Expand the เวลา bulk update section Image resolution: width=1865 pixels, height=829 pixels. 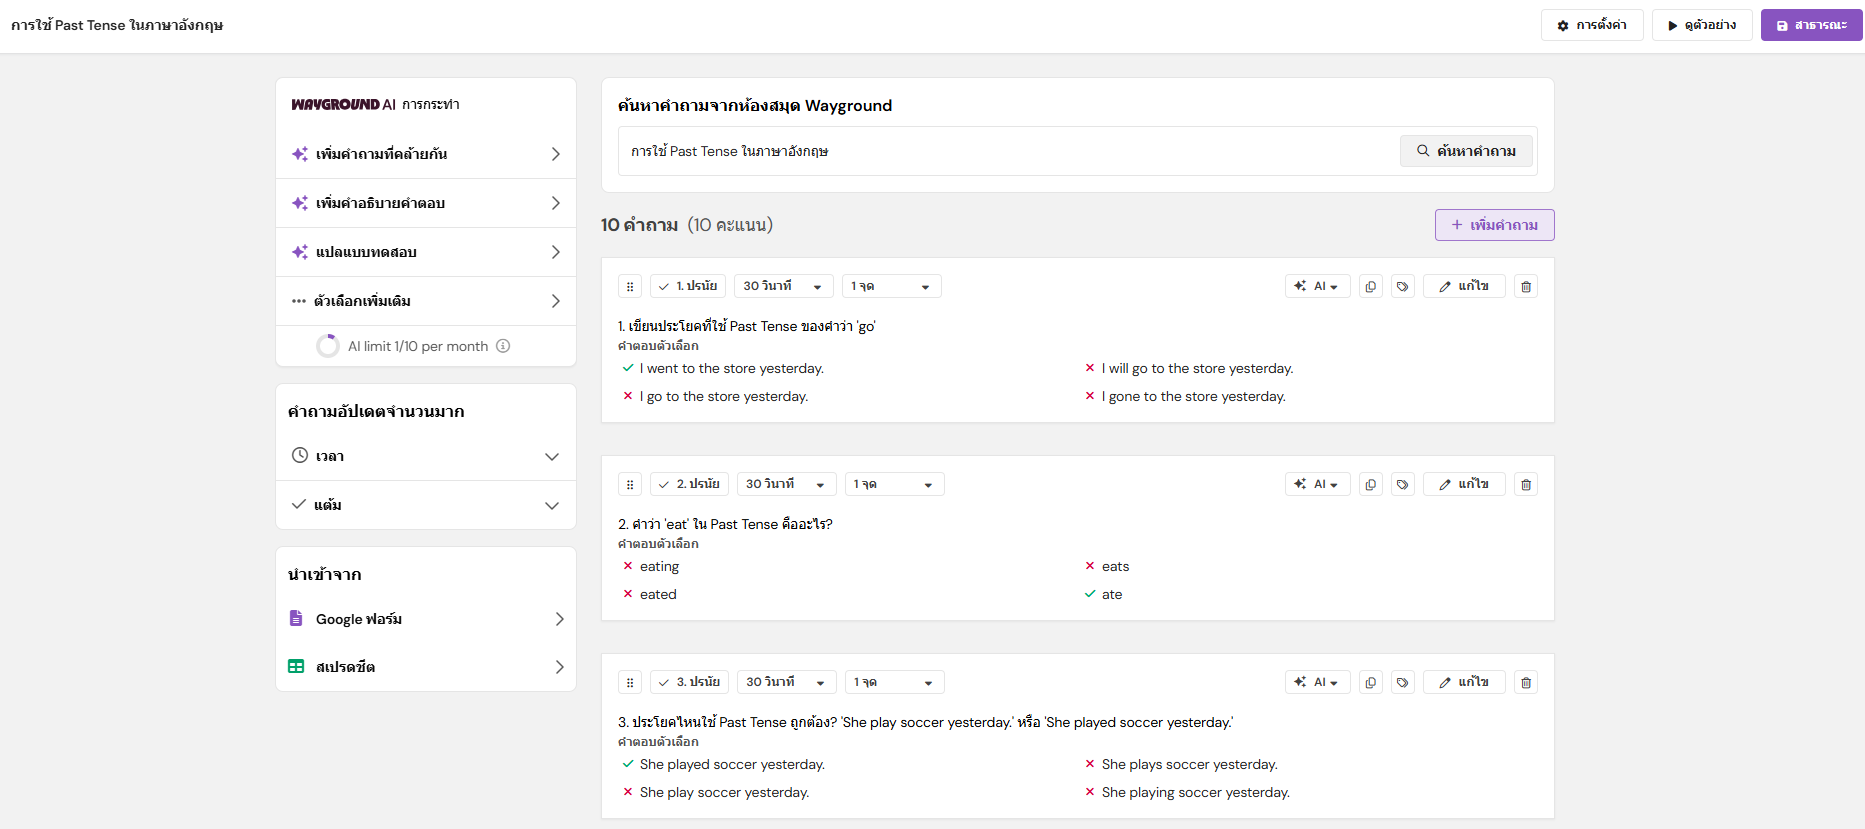(425, 456)
